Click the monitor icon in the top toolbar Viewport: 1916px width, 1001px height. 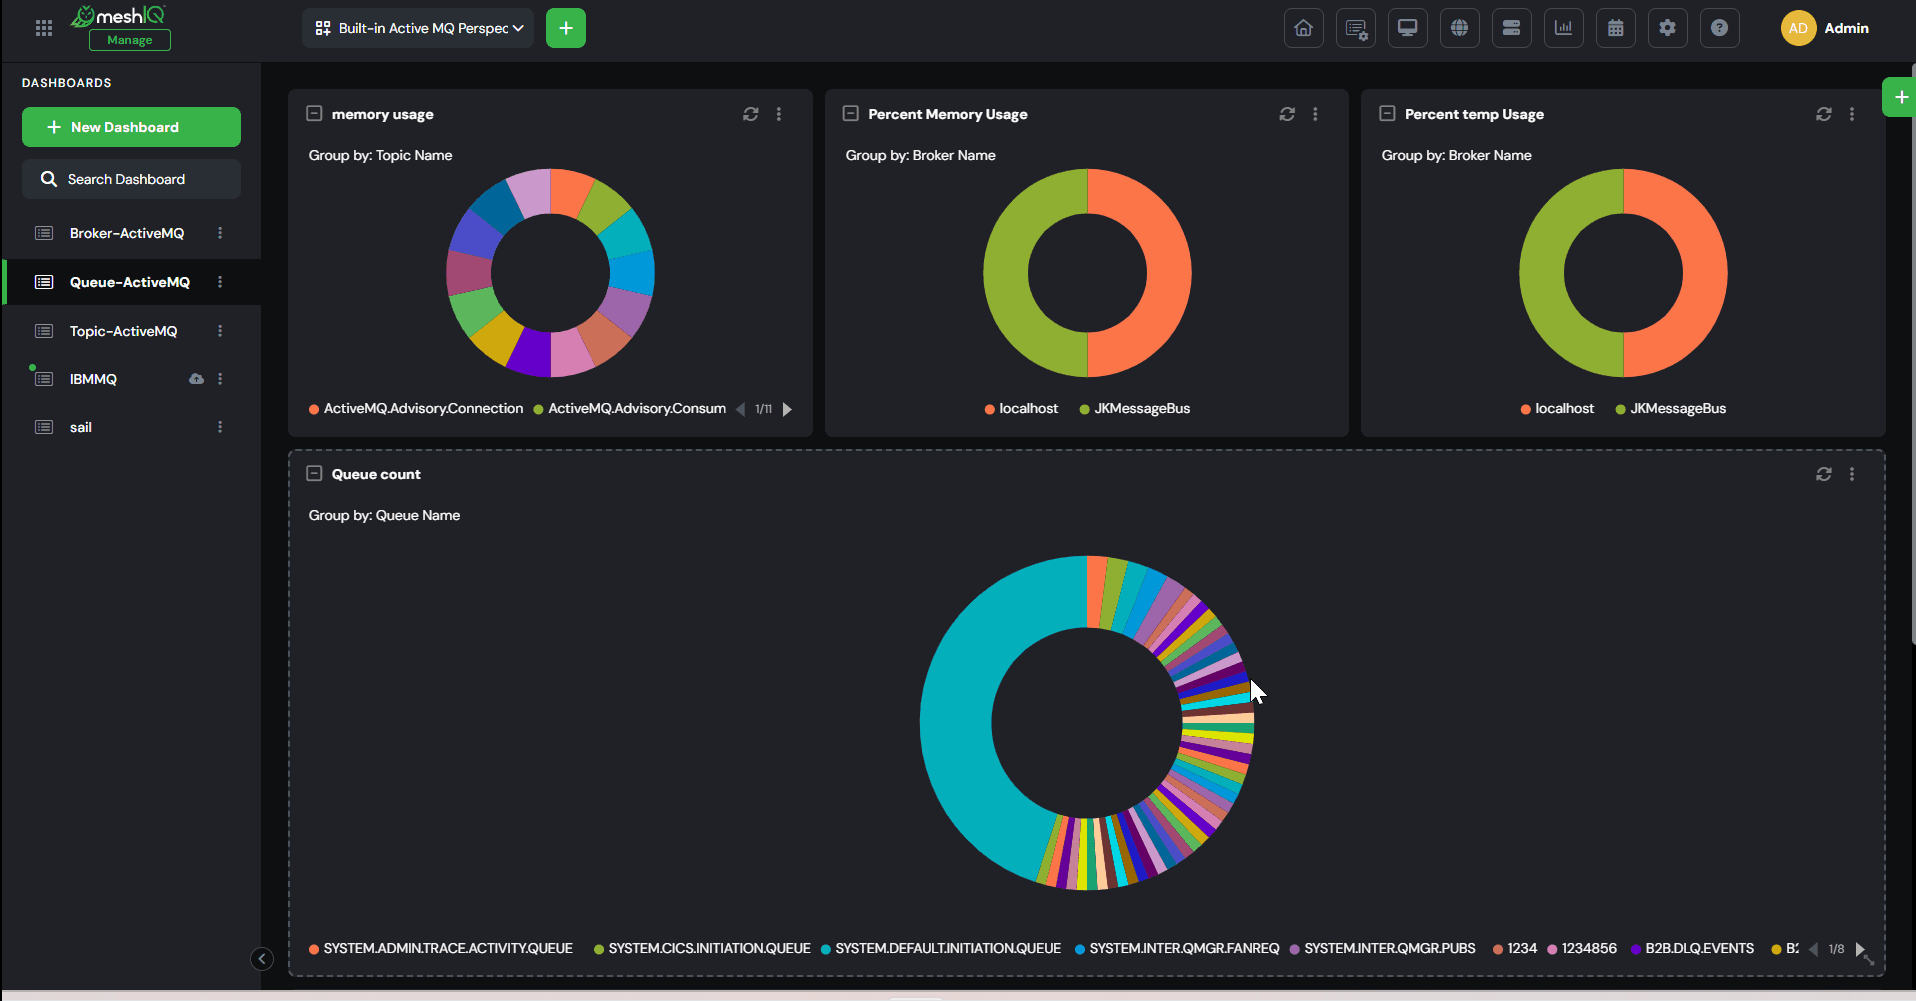(x=1408, y=28)
